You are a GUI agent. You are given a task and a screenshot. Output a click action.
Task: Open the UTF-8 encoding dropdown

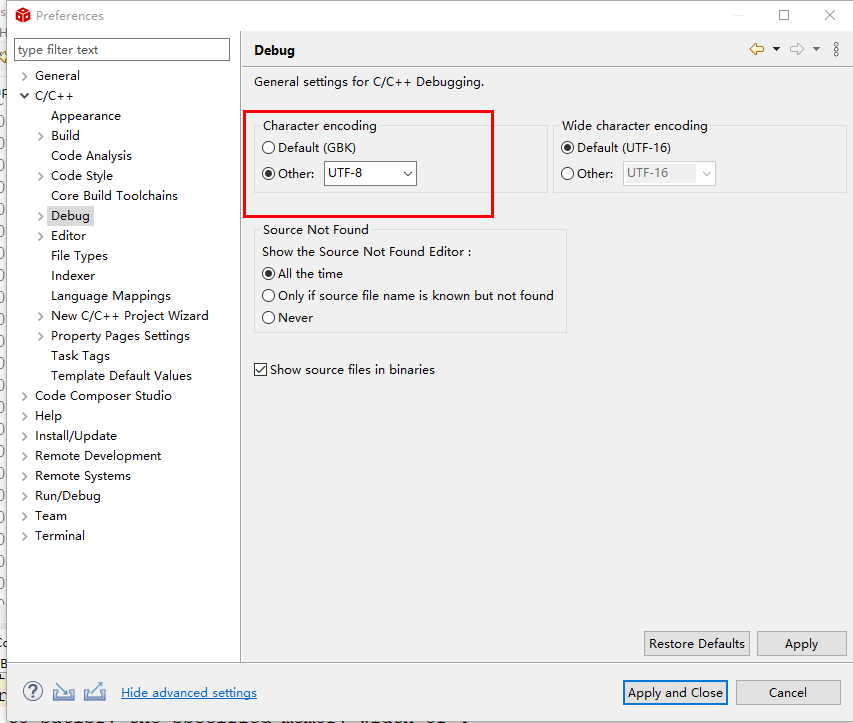(x=370, y=174)
